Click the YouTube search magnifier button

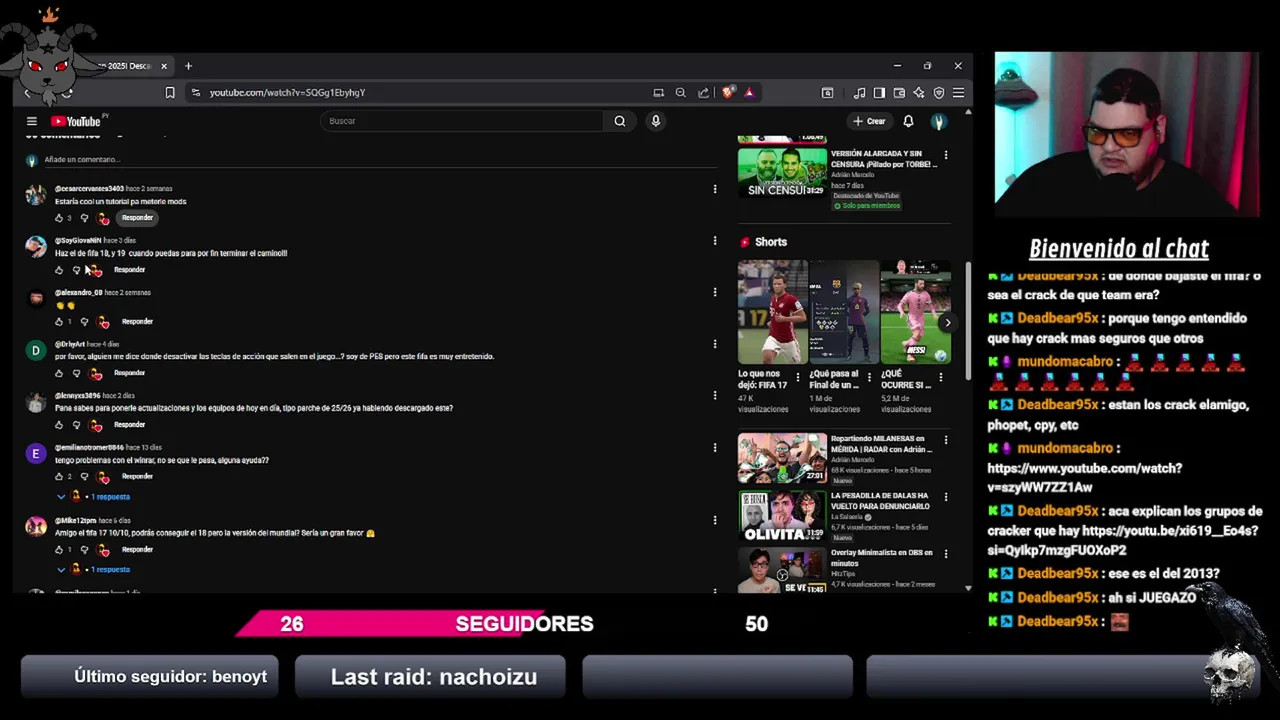pyautogui.click(x=620, y=121)
